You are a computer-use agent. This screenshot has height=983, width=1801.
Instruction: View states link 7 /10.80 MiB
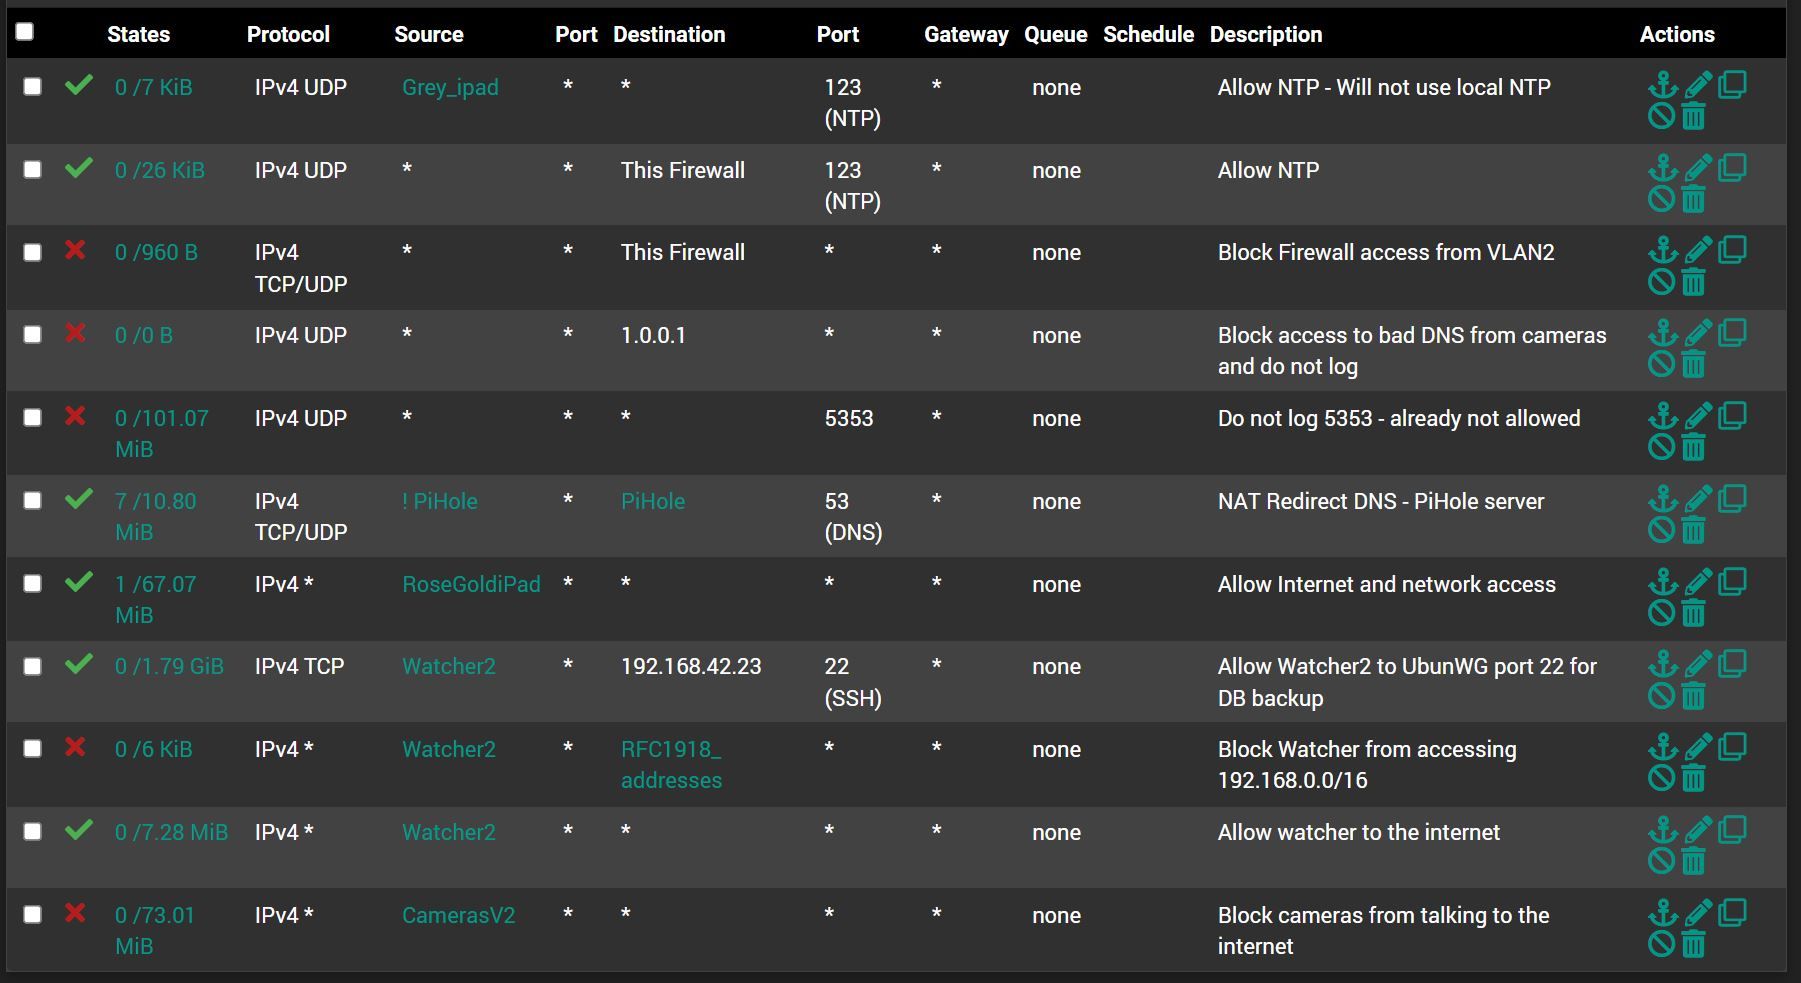tap(155, 516)
